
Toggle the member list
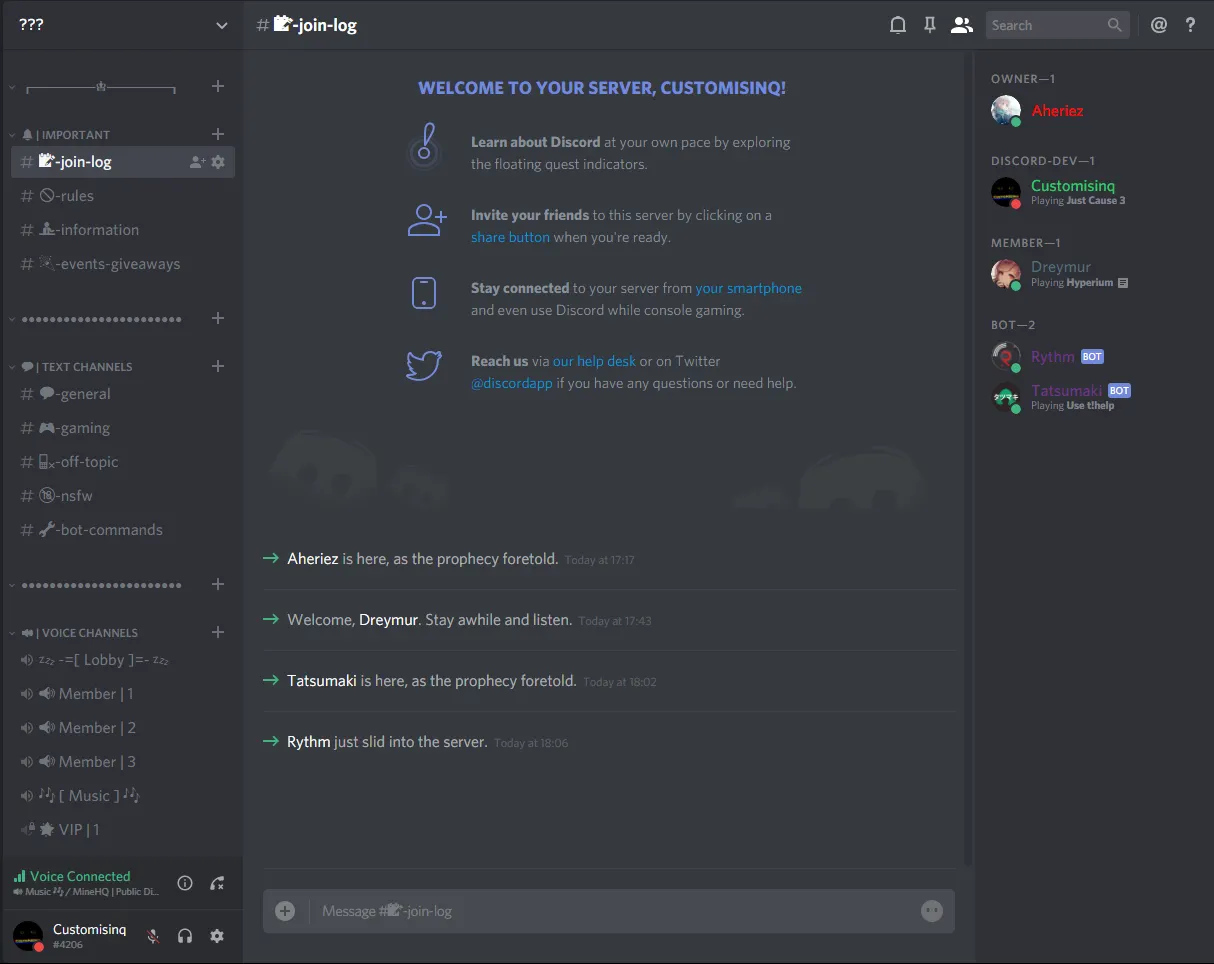pyautogui.click(x=962, y=25)
